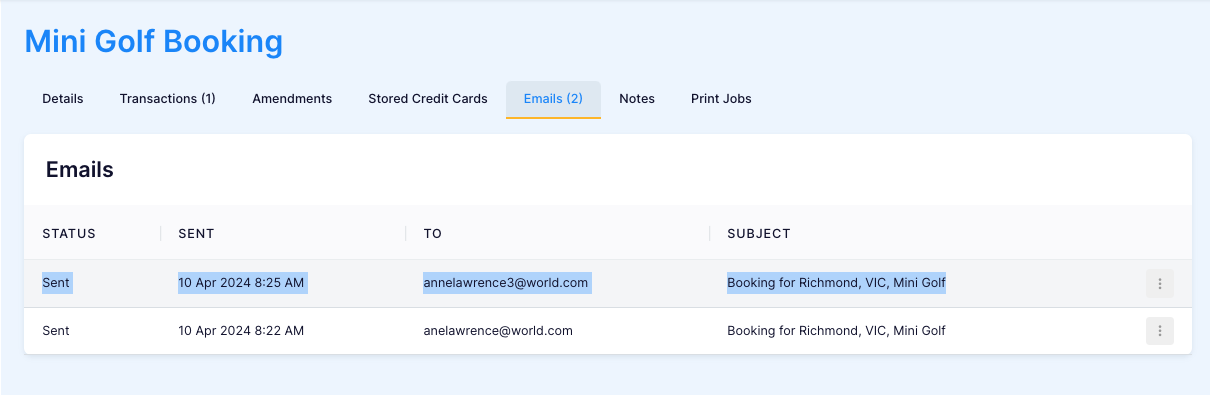Click recipient annelawrence3@world.com

click(x=505, y=283)
